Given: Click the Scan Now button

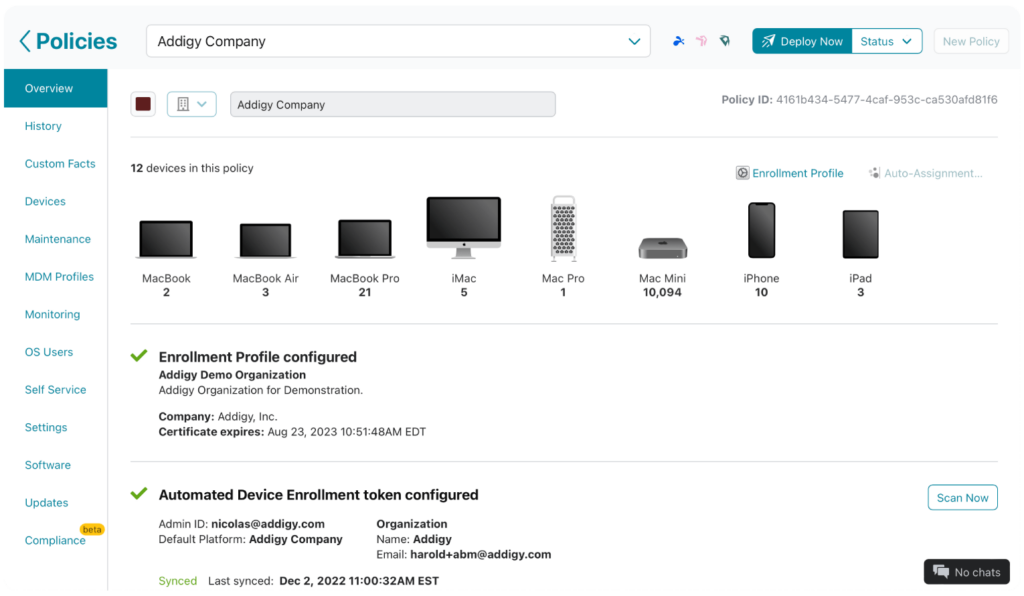Looking at the screenshot, I should click(x=962, y=497).
